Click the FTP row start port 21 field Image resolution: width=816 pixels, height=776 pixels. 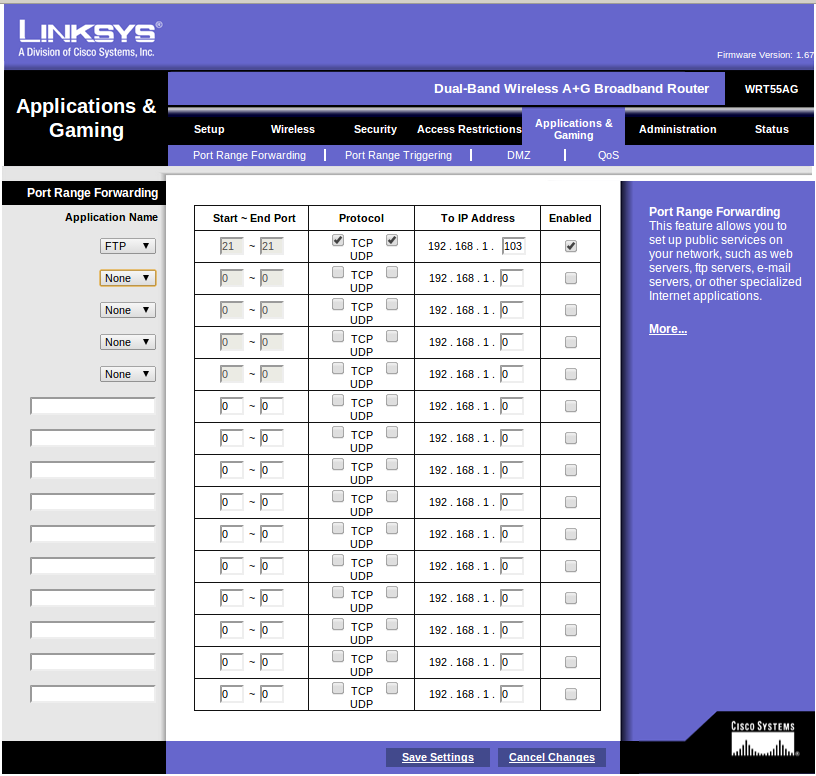232,246
